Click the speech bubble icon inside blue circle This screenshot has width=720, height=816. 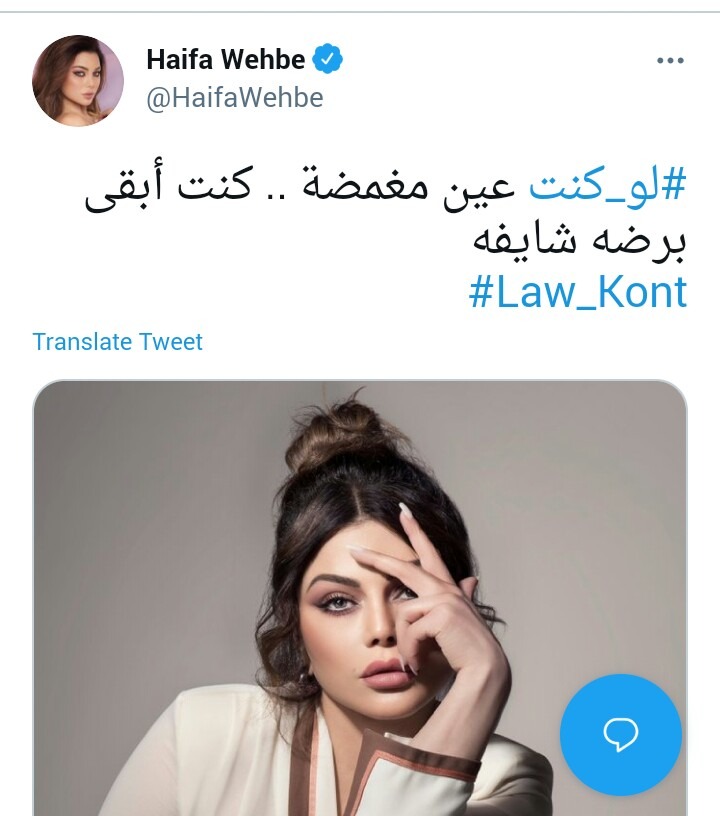621,734
